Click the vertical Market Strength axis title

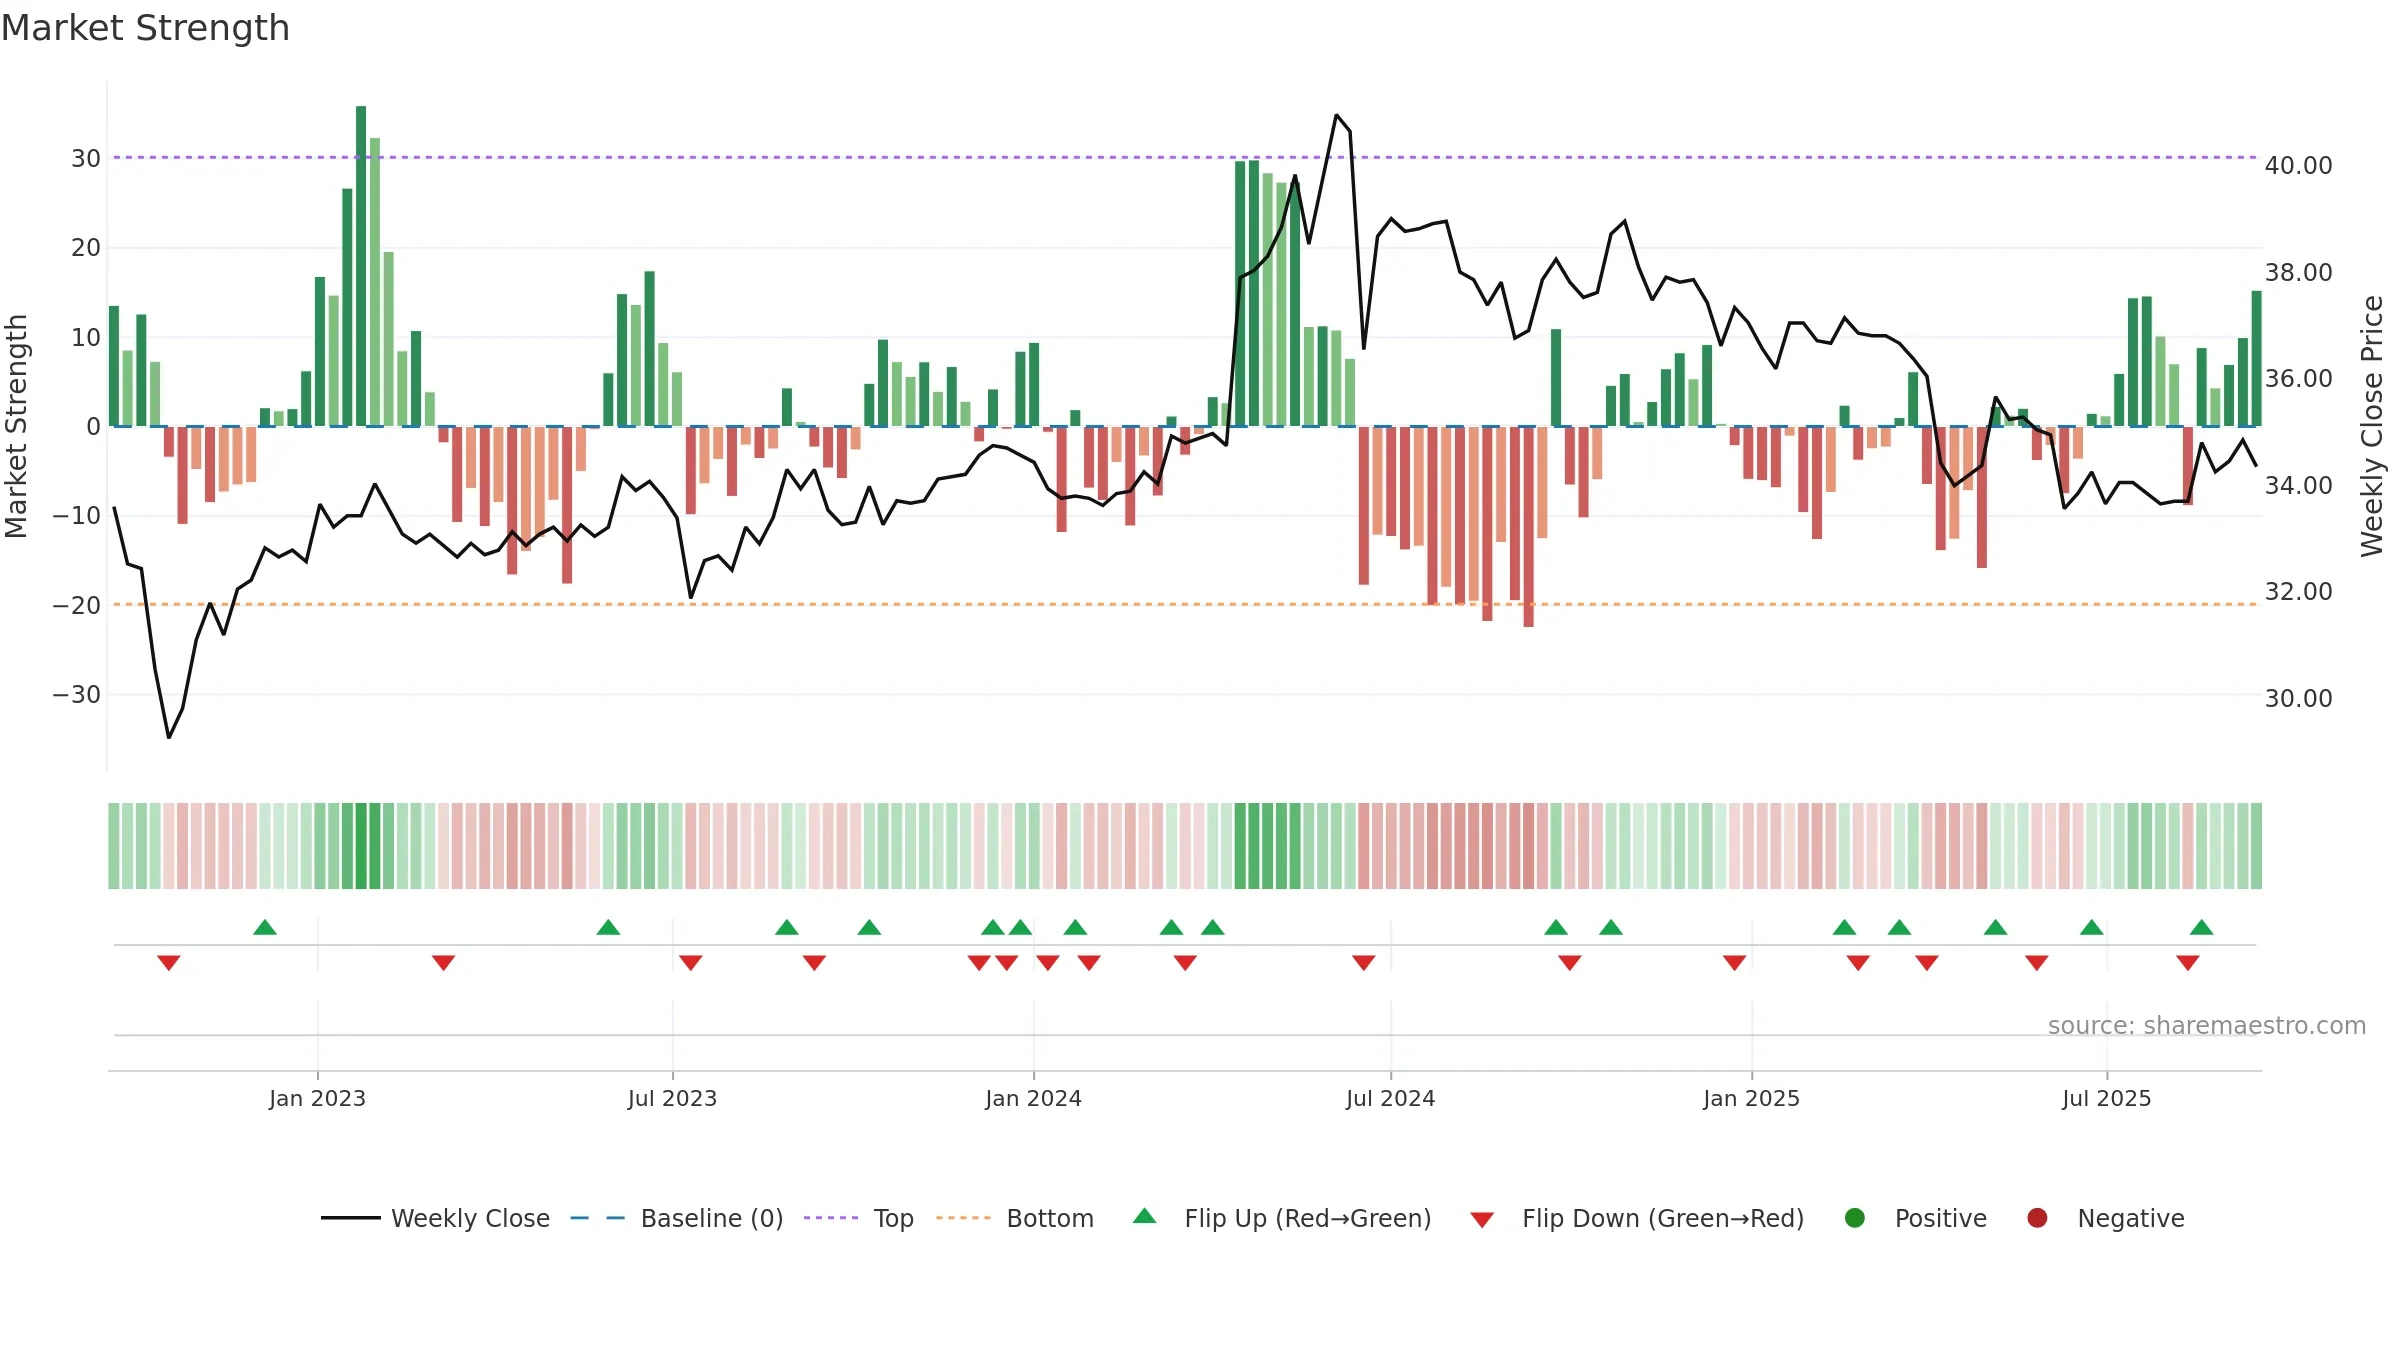[x=16, y=426]
